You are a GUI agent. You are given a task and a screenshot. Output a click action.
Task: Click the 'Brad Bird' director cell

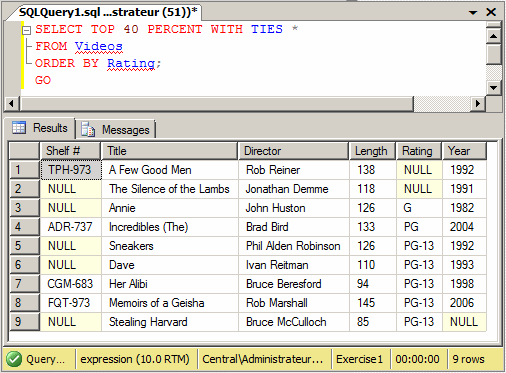coord(294,227)
